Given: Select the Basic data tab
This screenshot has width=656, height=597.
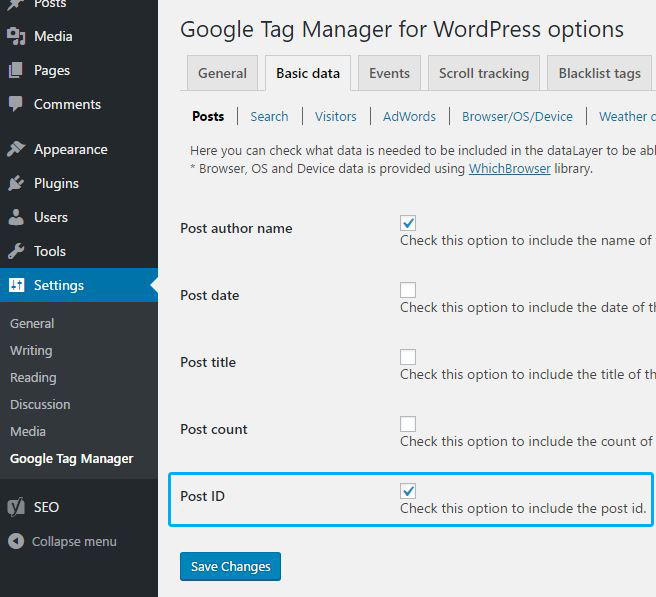Looking at the screenshot, I should coord(308,73).
